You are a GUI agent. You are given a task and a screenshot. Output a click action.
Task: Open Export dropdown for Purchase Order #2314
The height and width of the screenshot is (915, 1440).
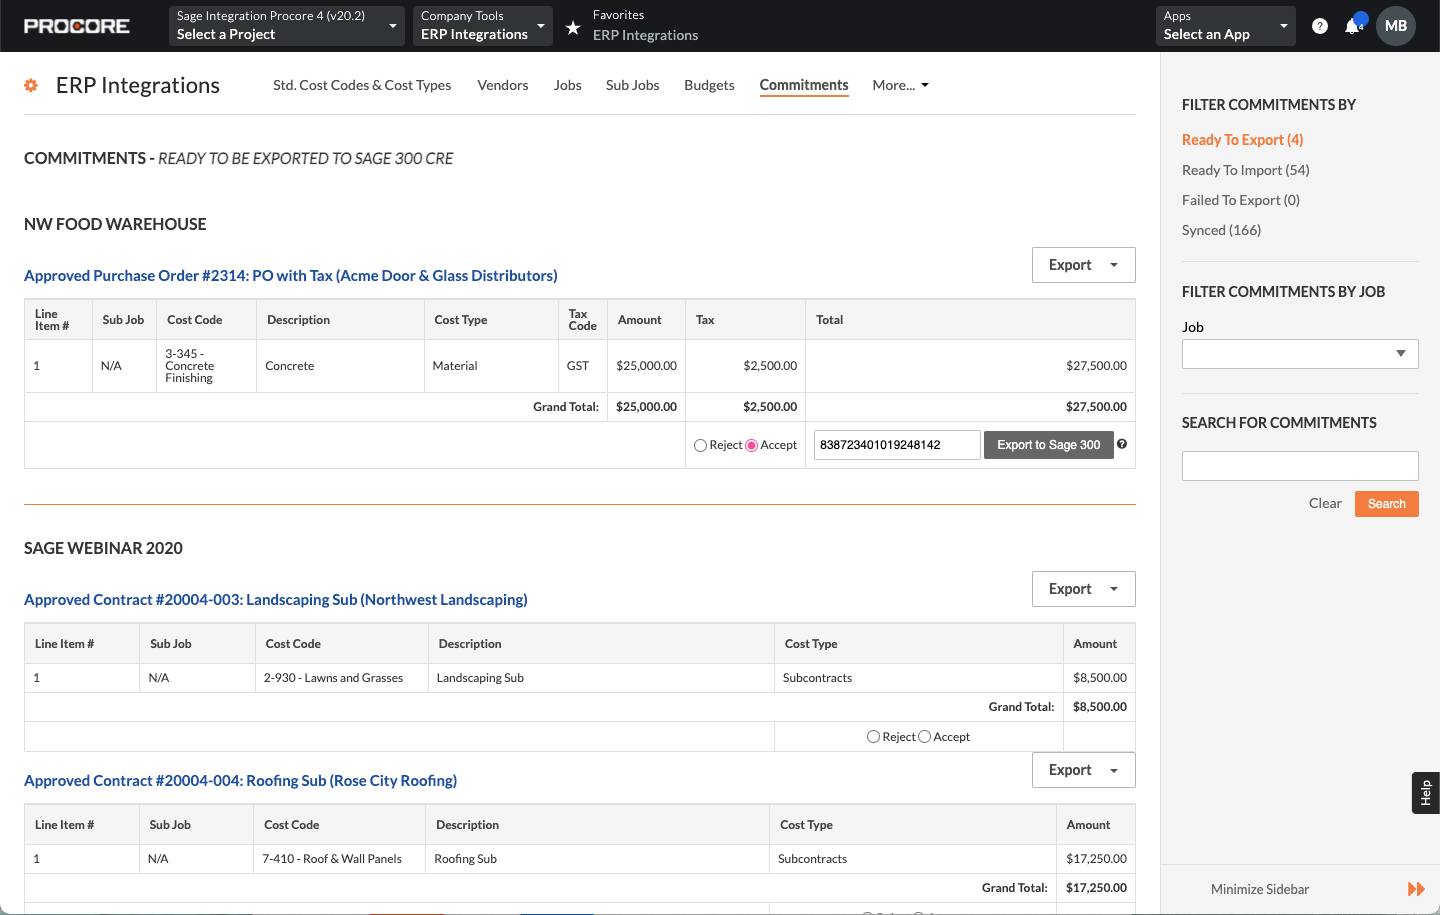point(1084,265)
